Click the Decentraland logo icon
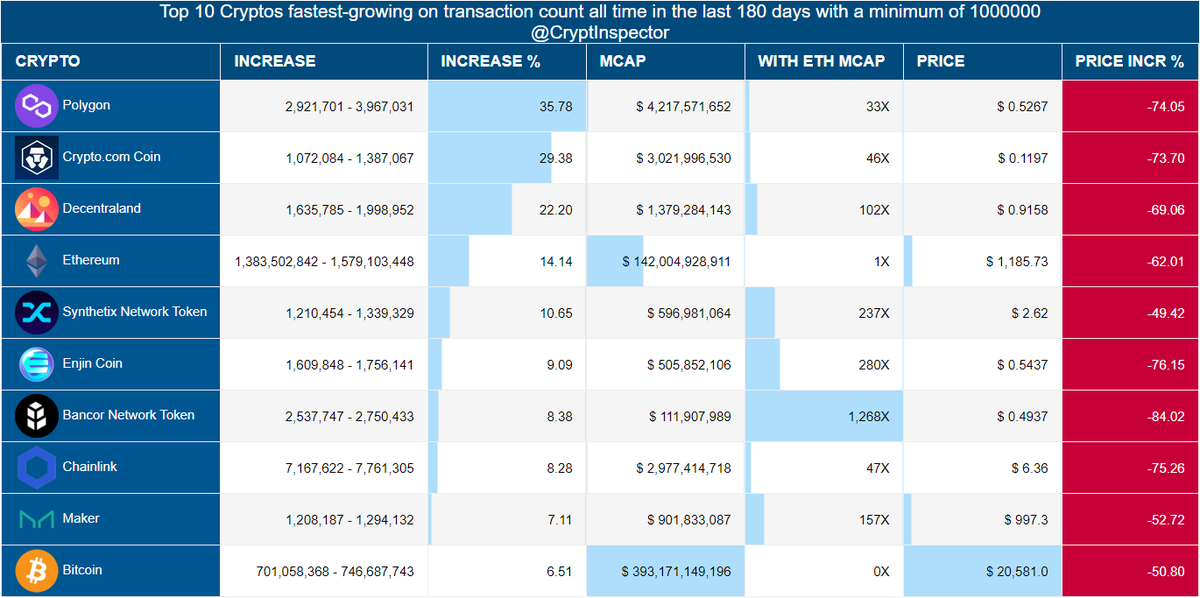This screenshot has height=598, width=1200. pos(37,209)
